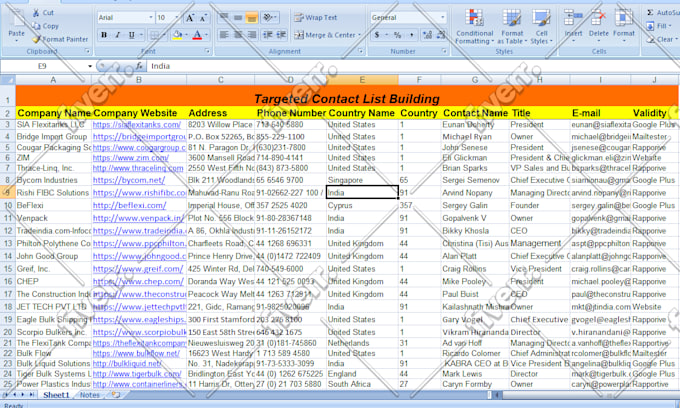Select Middle Align icon
The image size is (680, 408).
tap(238, 17)
